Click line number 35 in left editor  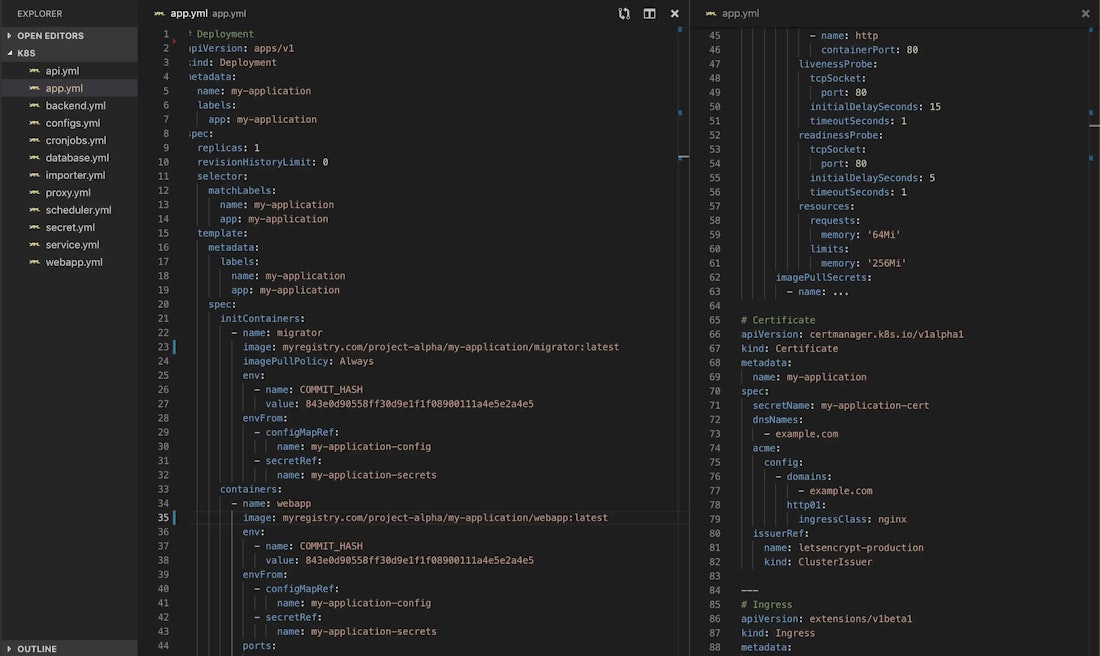pyautogui.click(x=163, y=518)
